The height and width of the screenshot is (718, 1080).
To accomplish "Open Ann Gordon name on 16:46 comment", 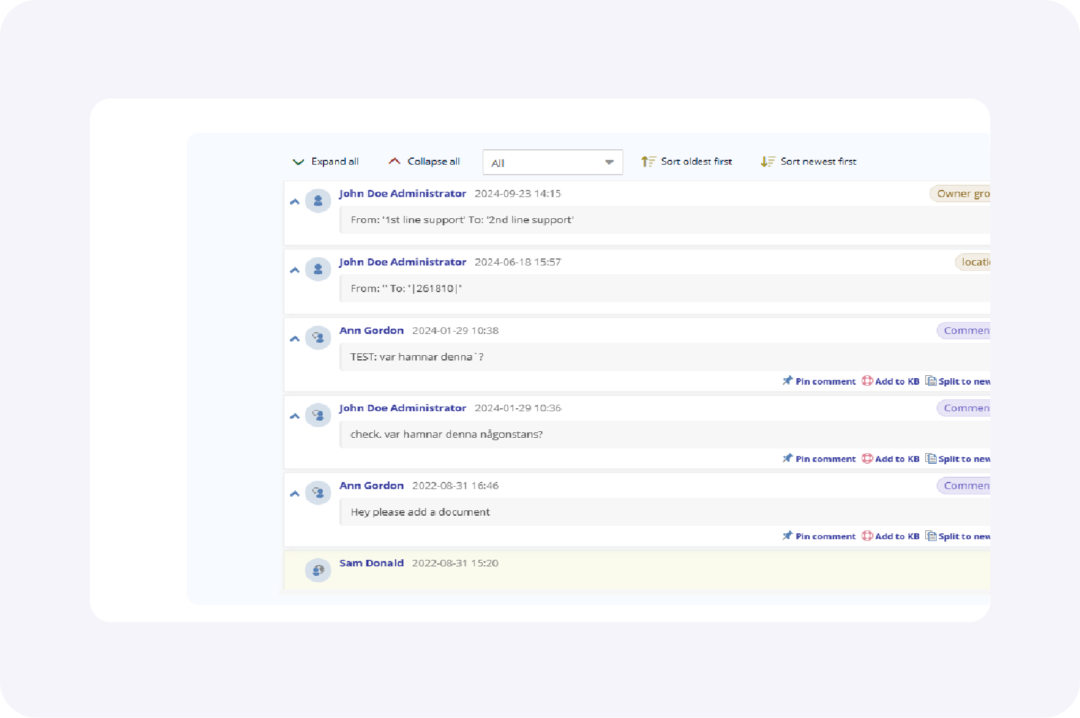I will point(371,485).
